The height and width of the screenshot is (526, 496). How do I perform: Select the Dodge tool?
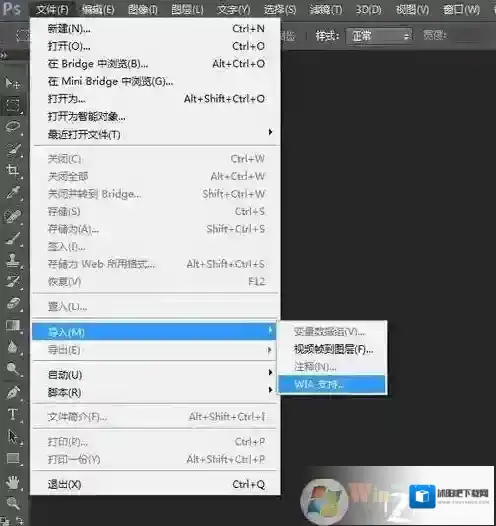(x=13, y=369)
